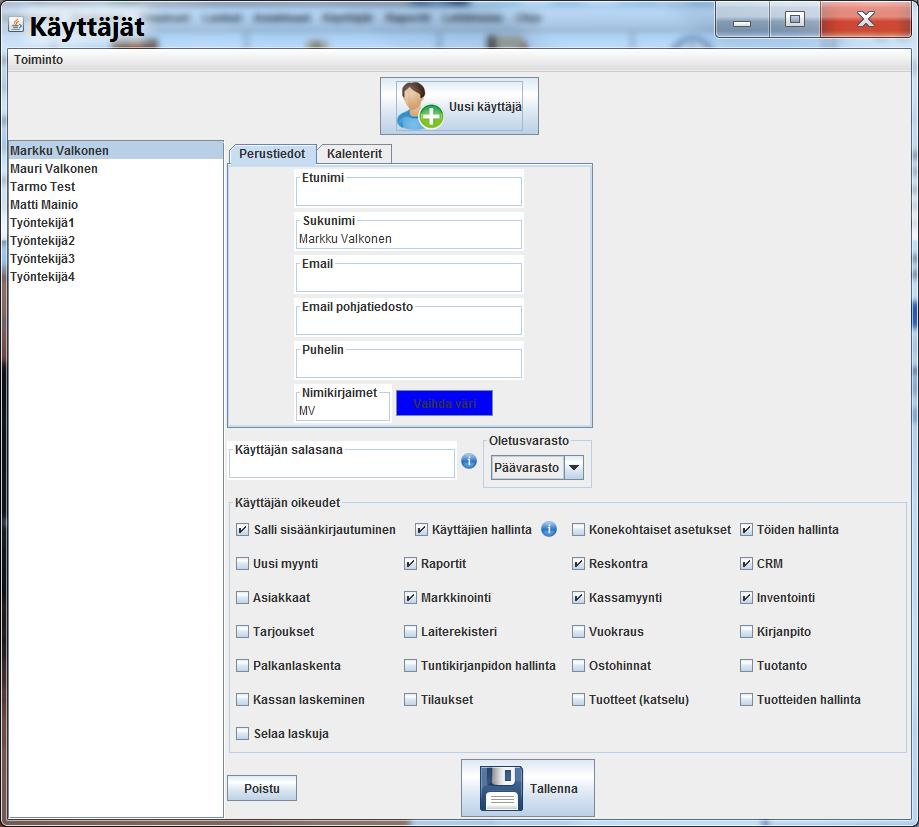This screenshot has height=827, width=919.
Task: Enable the Palkanlaskenta checkbox
Action: point(242,666)
